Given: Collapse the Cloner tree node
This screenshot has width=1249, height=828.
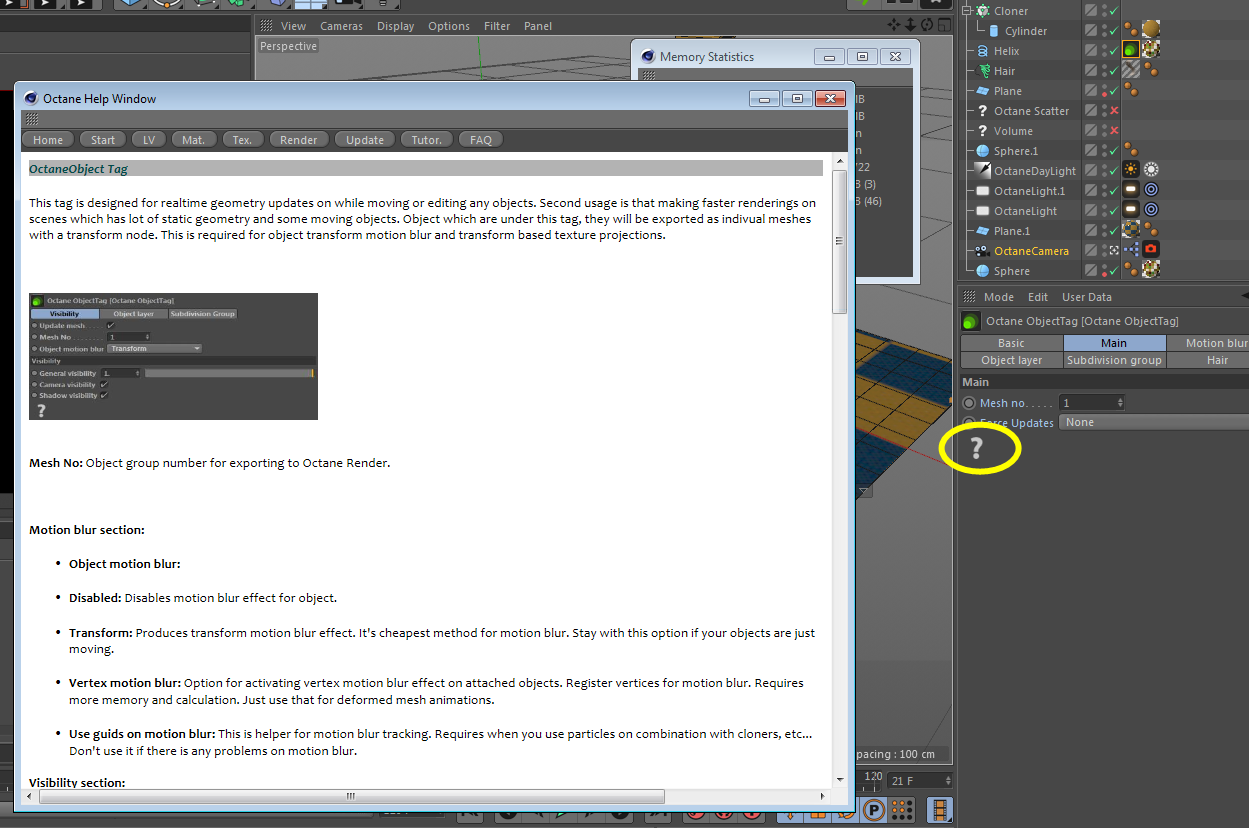Looking at the screenshot, I should coord(968,11).
